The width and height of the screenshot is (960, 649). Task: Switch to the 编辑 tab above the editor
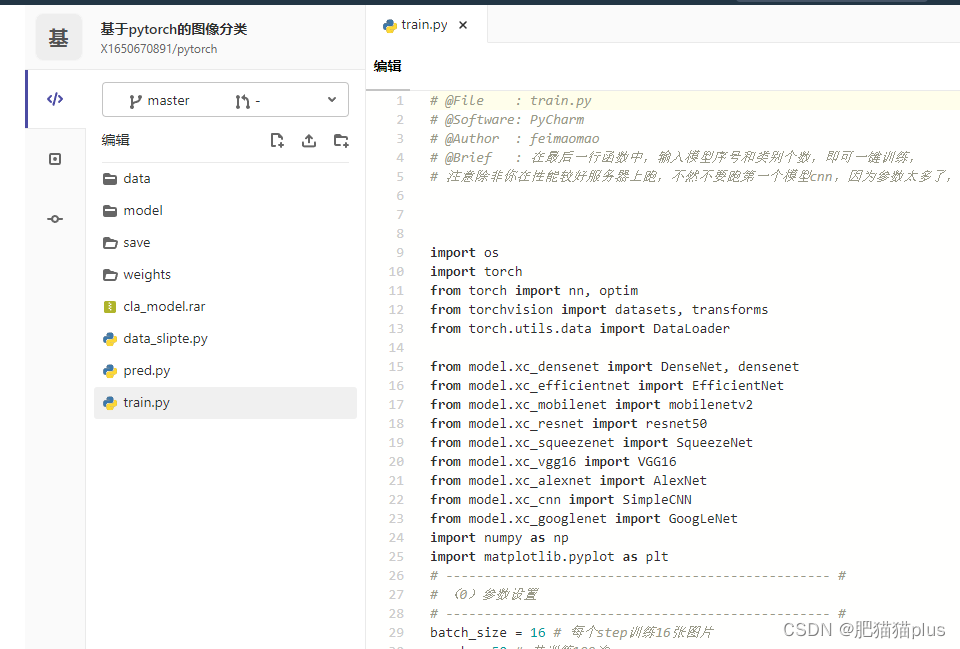(388, 66)
